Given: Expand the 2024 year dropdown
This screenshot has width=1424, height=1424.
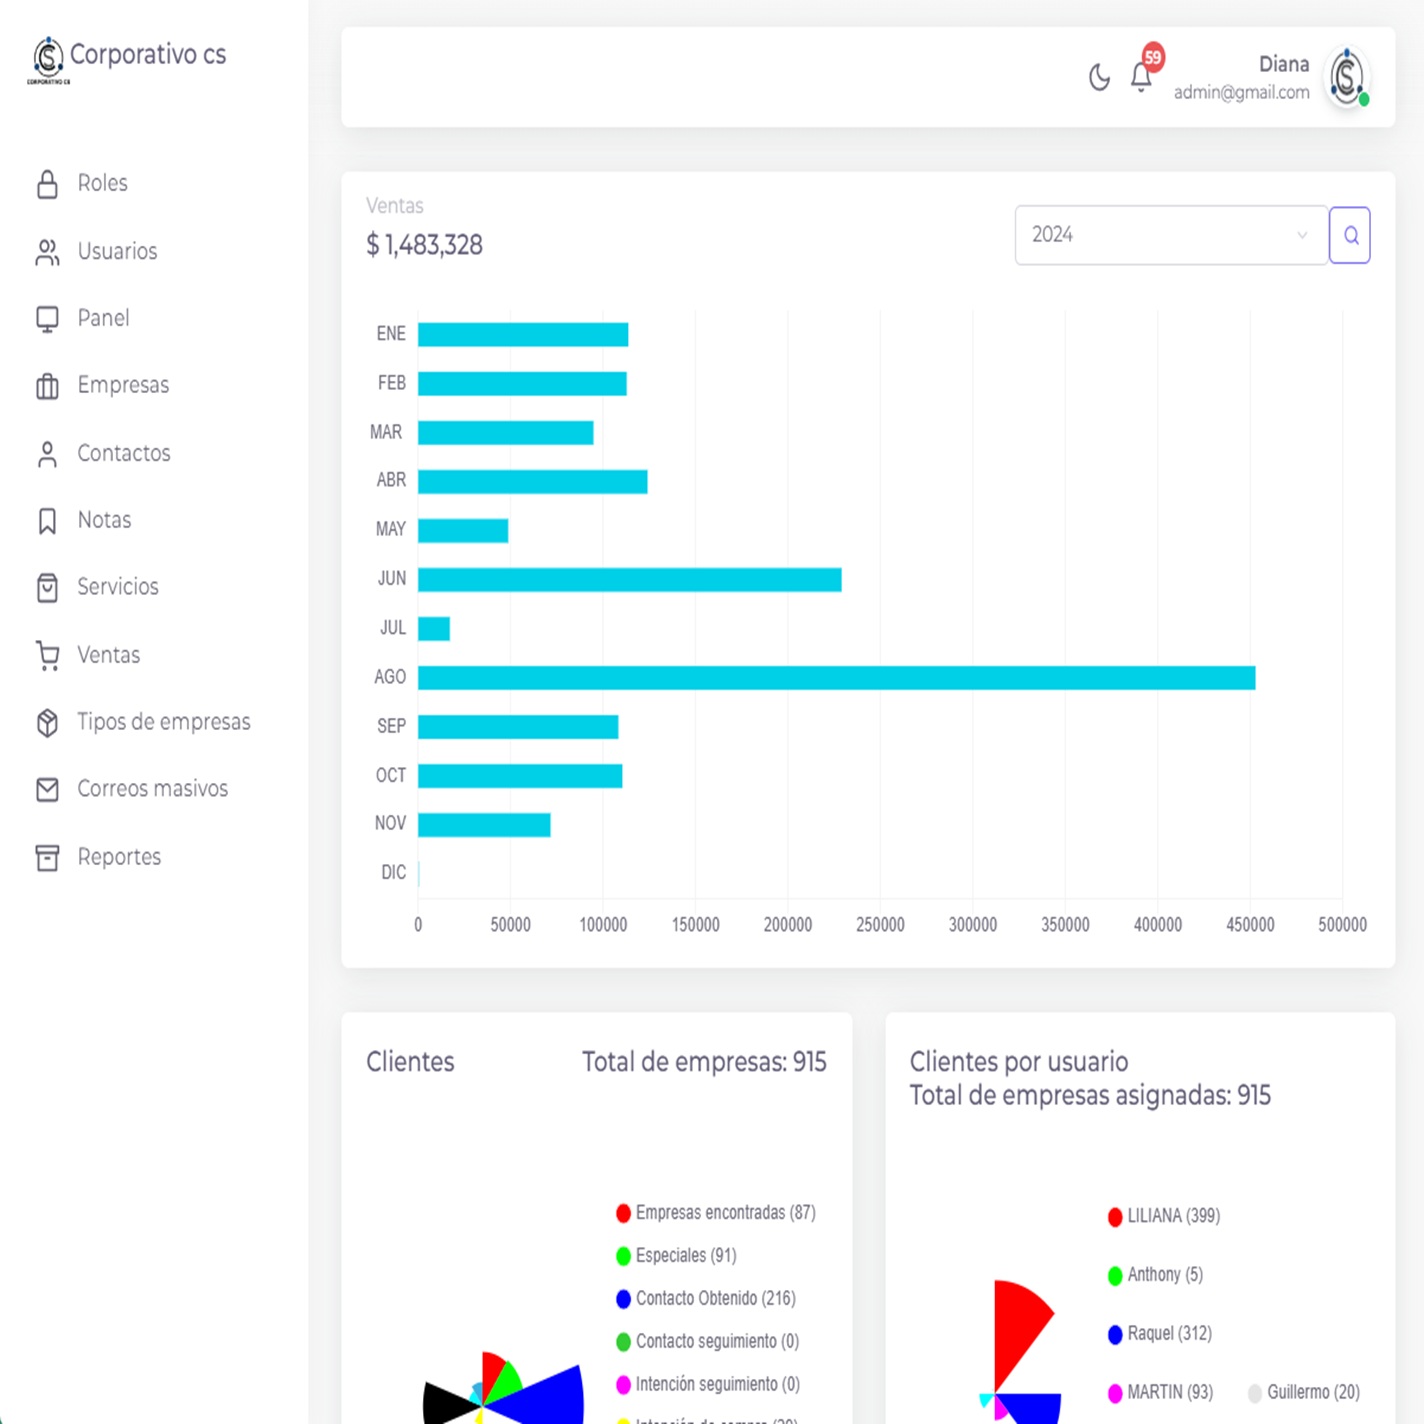Looking at the screenshot, I should 1170,235.
